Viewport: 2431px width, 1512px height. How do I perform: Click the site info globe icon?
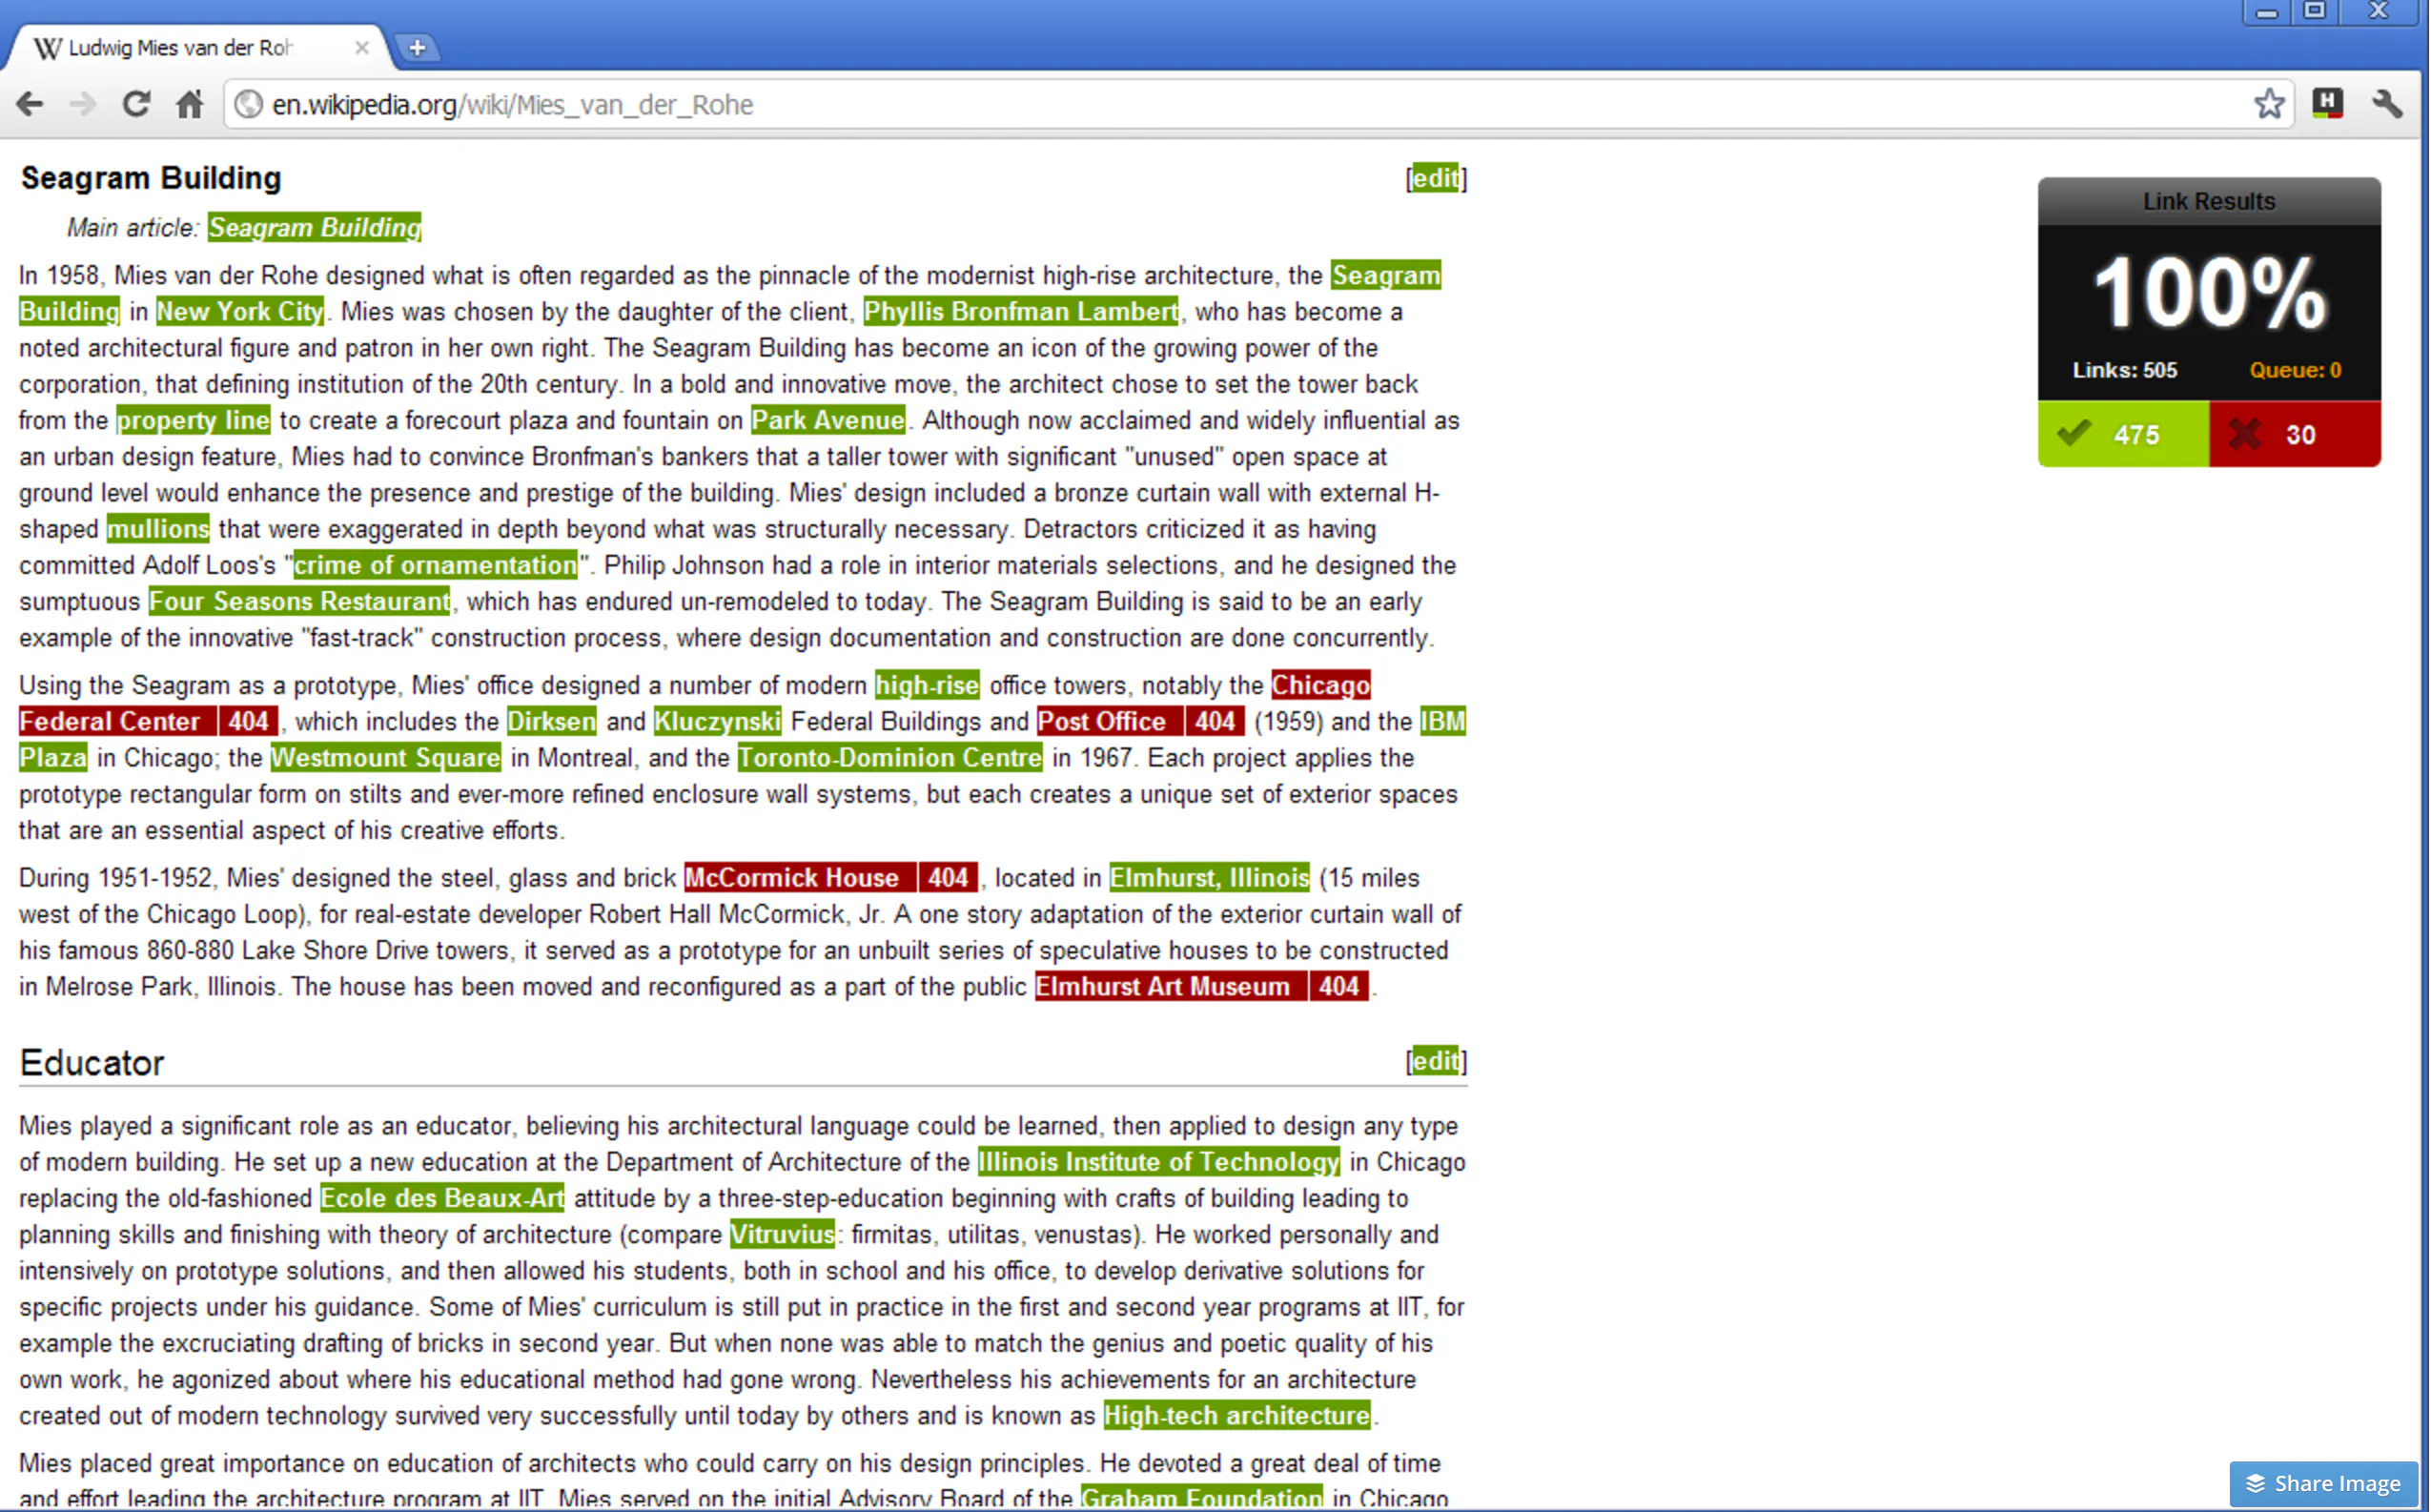point(249,104)
